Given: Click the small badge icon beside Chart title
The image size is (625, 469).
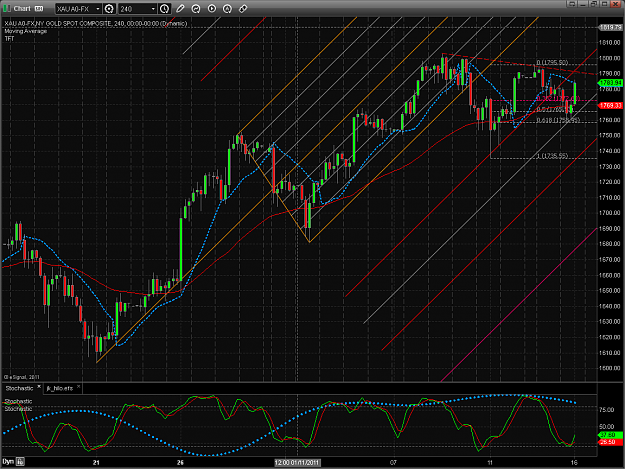Looking at the screenshot, I should (x=39, y=8).
